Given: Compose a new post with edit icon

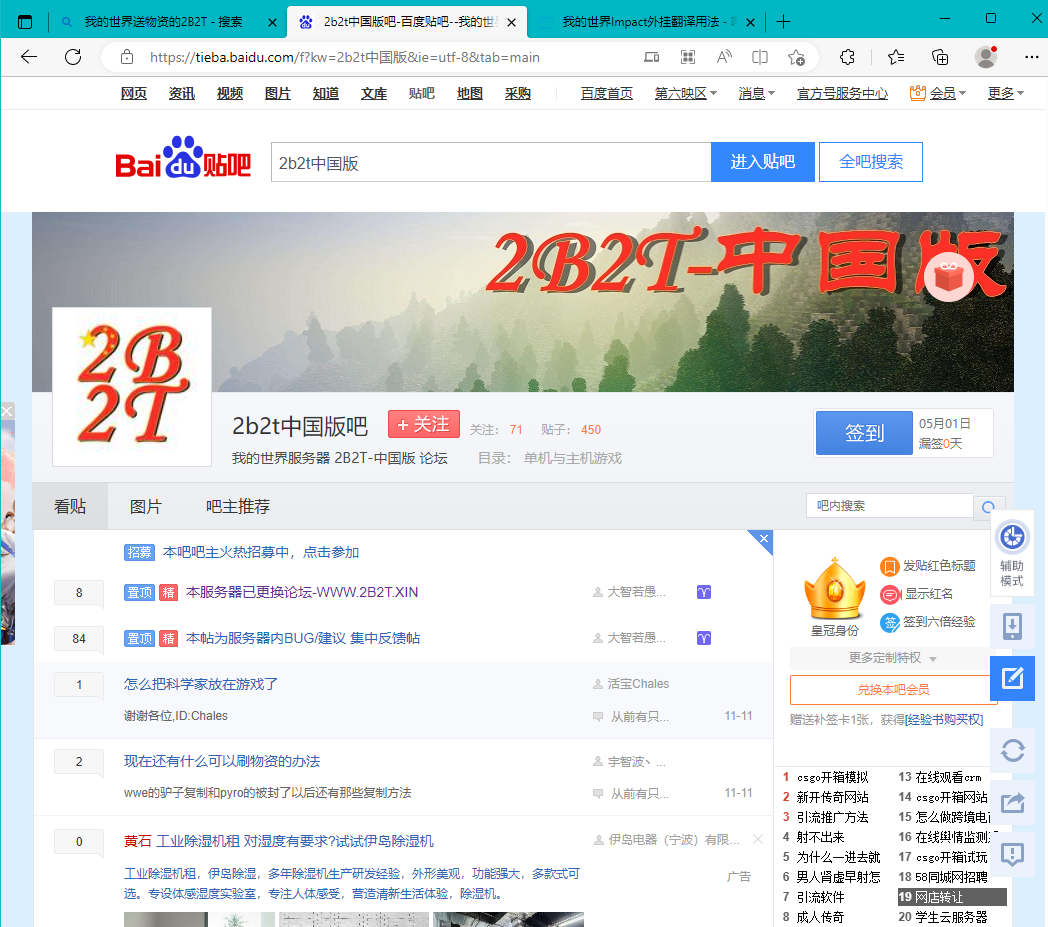Looking at the screenshot, I should coord(1012,678).
